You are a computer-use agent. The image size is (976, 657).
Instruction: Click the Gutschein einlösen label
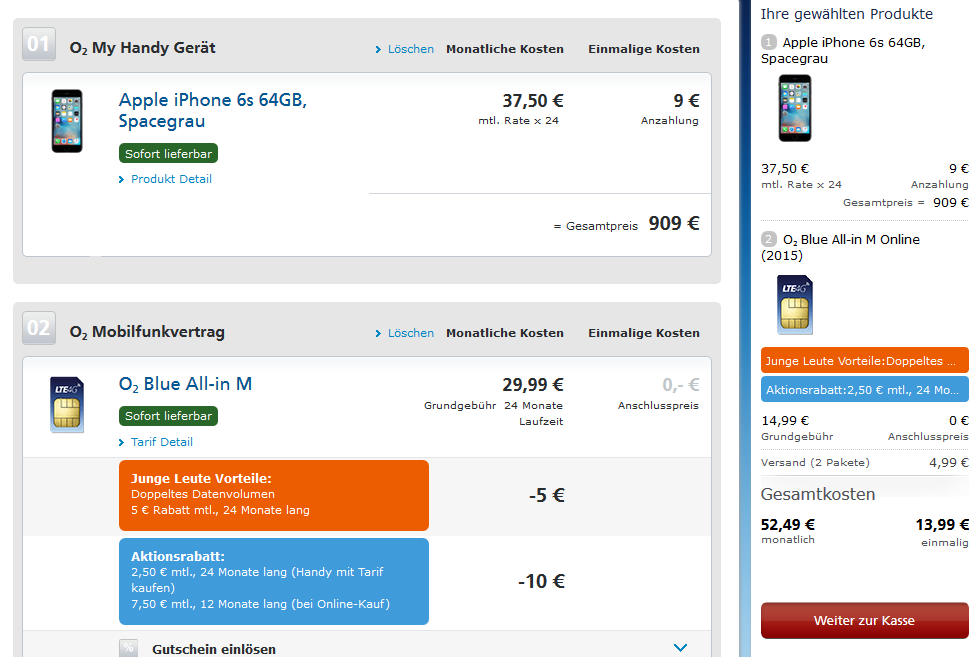point(214,649)
